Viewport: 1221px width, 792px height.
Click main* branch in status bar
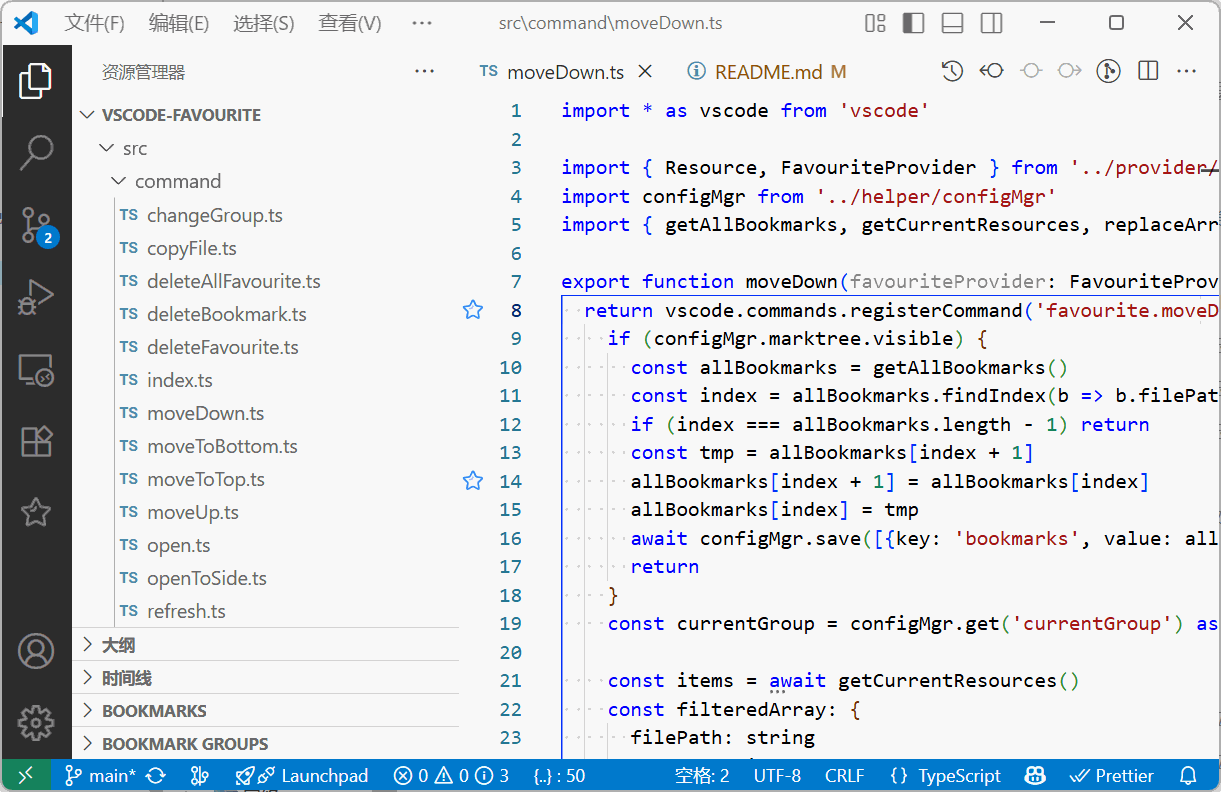click(x=101, y=775)
